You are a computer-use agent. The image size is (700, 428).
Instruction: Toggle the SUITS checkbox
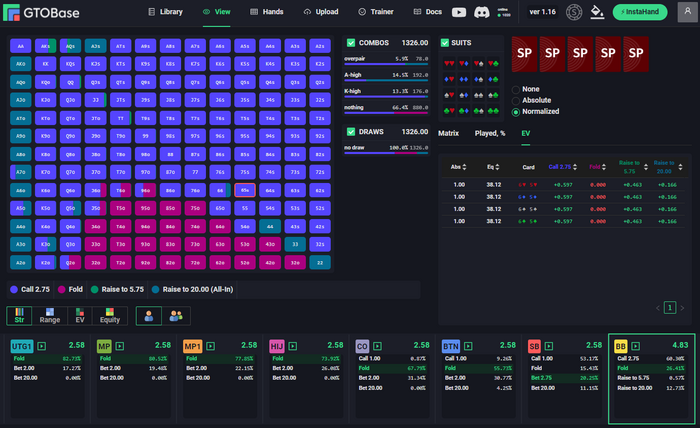click(445, 43)
